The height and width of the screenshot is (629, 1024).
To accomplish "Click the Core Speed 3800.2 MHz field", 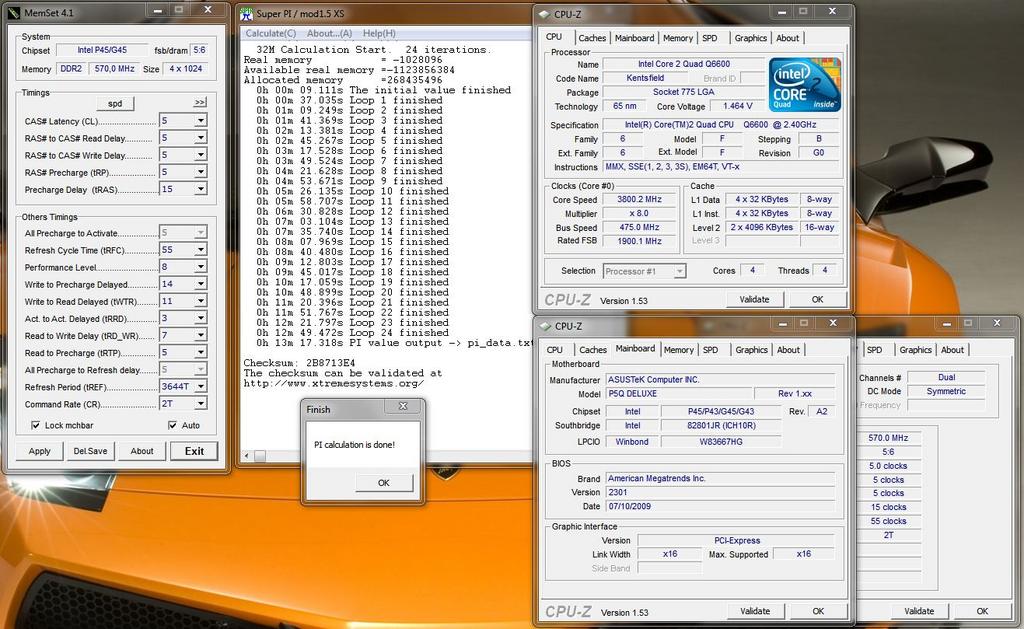I will pyautogui.click(x=639, y=199).
